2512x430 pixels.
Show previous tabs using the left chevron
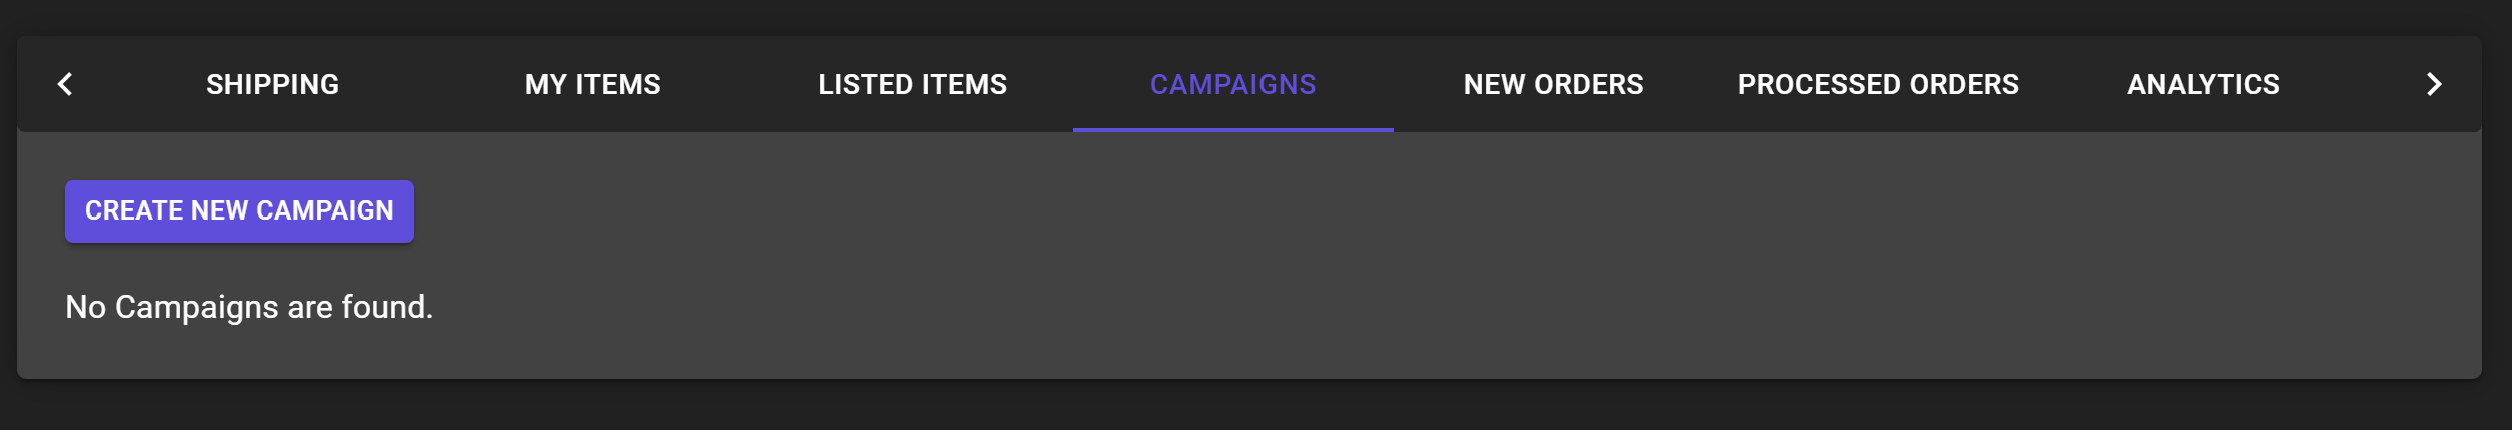point(65,84)
